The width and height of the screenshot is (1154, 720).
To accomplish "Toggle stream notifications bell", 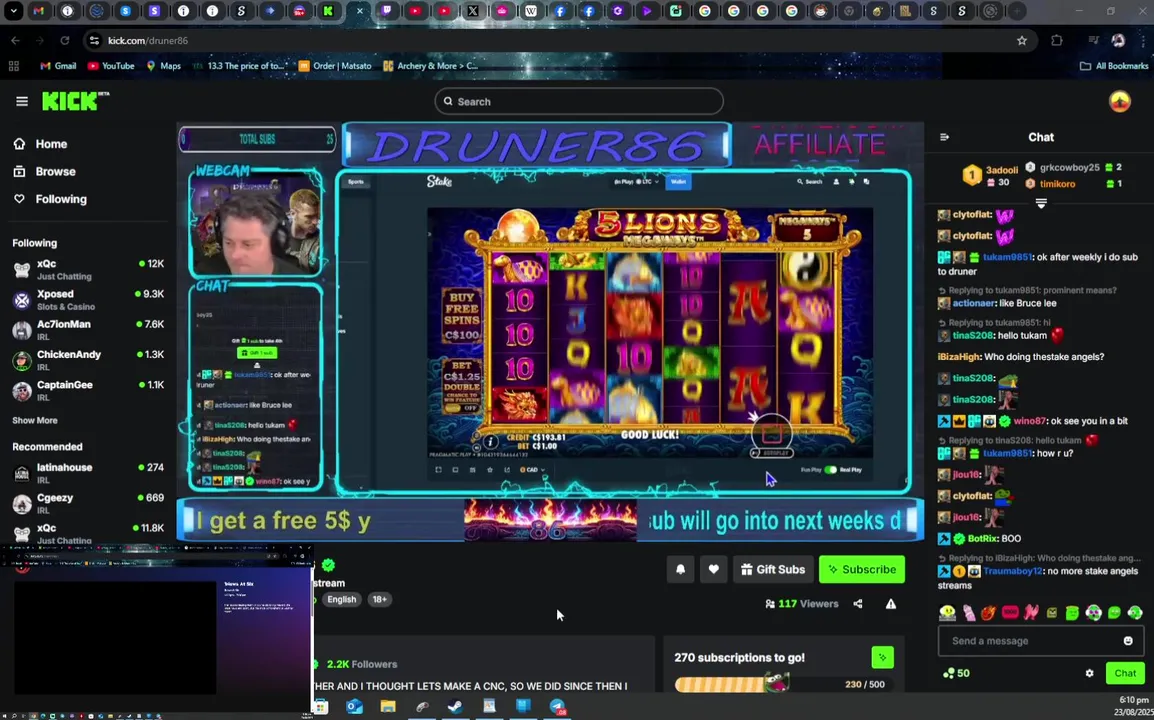I will 680,569.
